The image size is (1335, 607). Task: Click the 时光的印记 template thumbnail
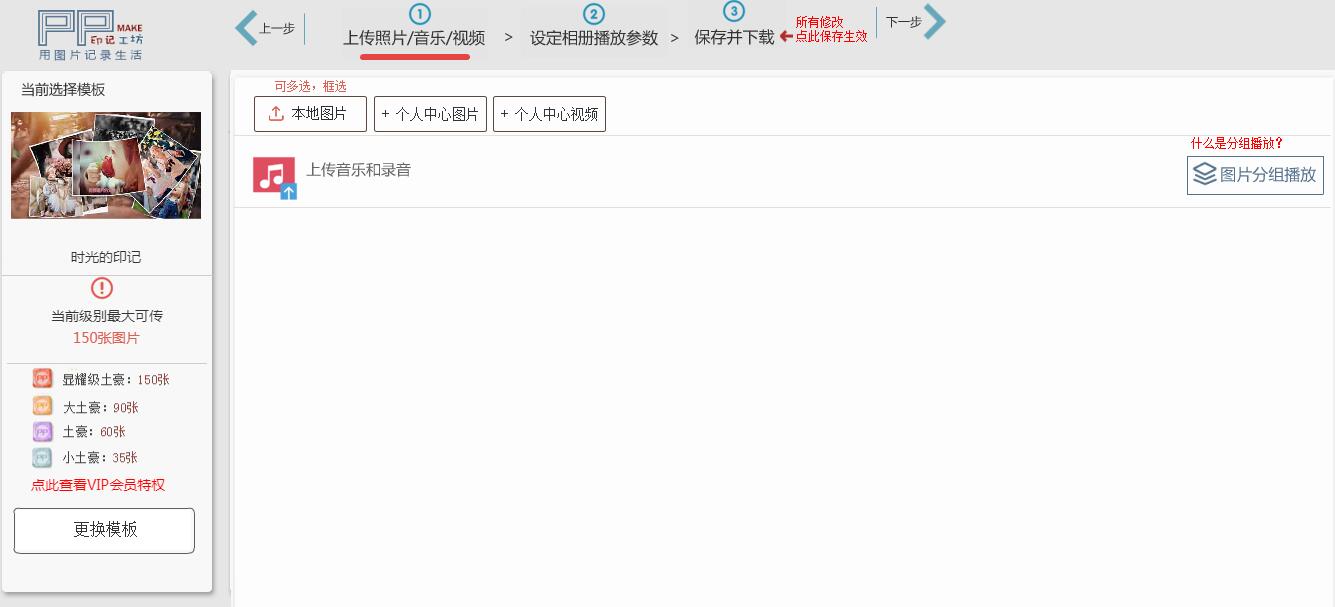(106, 165)
